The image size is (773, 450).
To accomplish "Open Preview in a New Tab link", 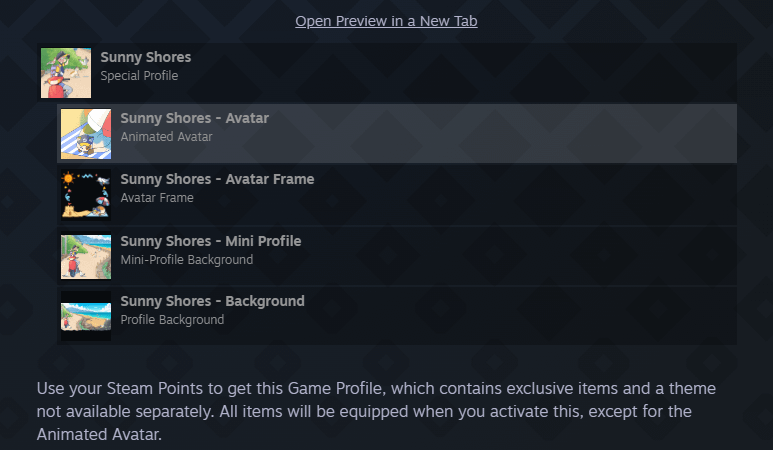I will (x=386, y=21).
